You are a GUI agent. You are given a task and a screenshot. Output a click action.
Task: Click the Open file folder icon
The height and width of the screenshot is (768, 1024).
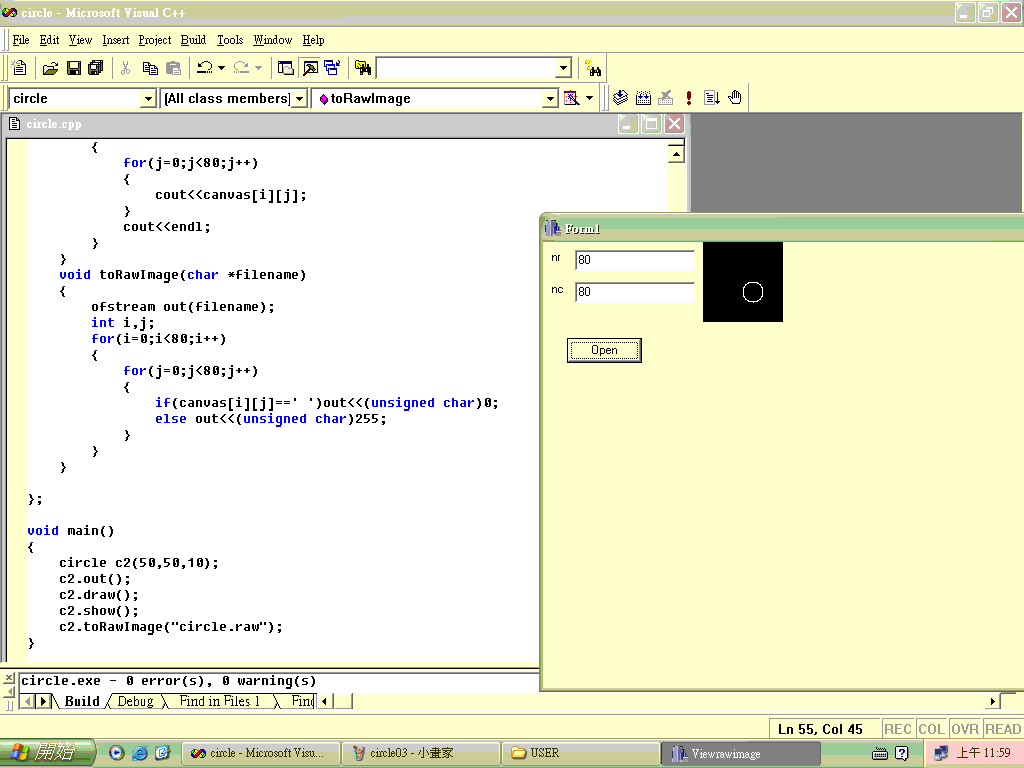tap(50, 68)
